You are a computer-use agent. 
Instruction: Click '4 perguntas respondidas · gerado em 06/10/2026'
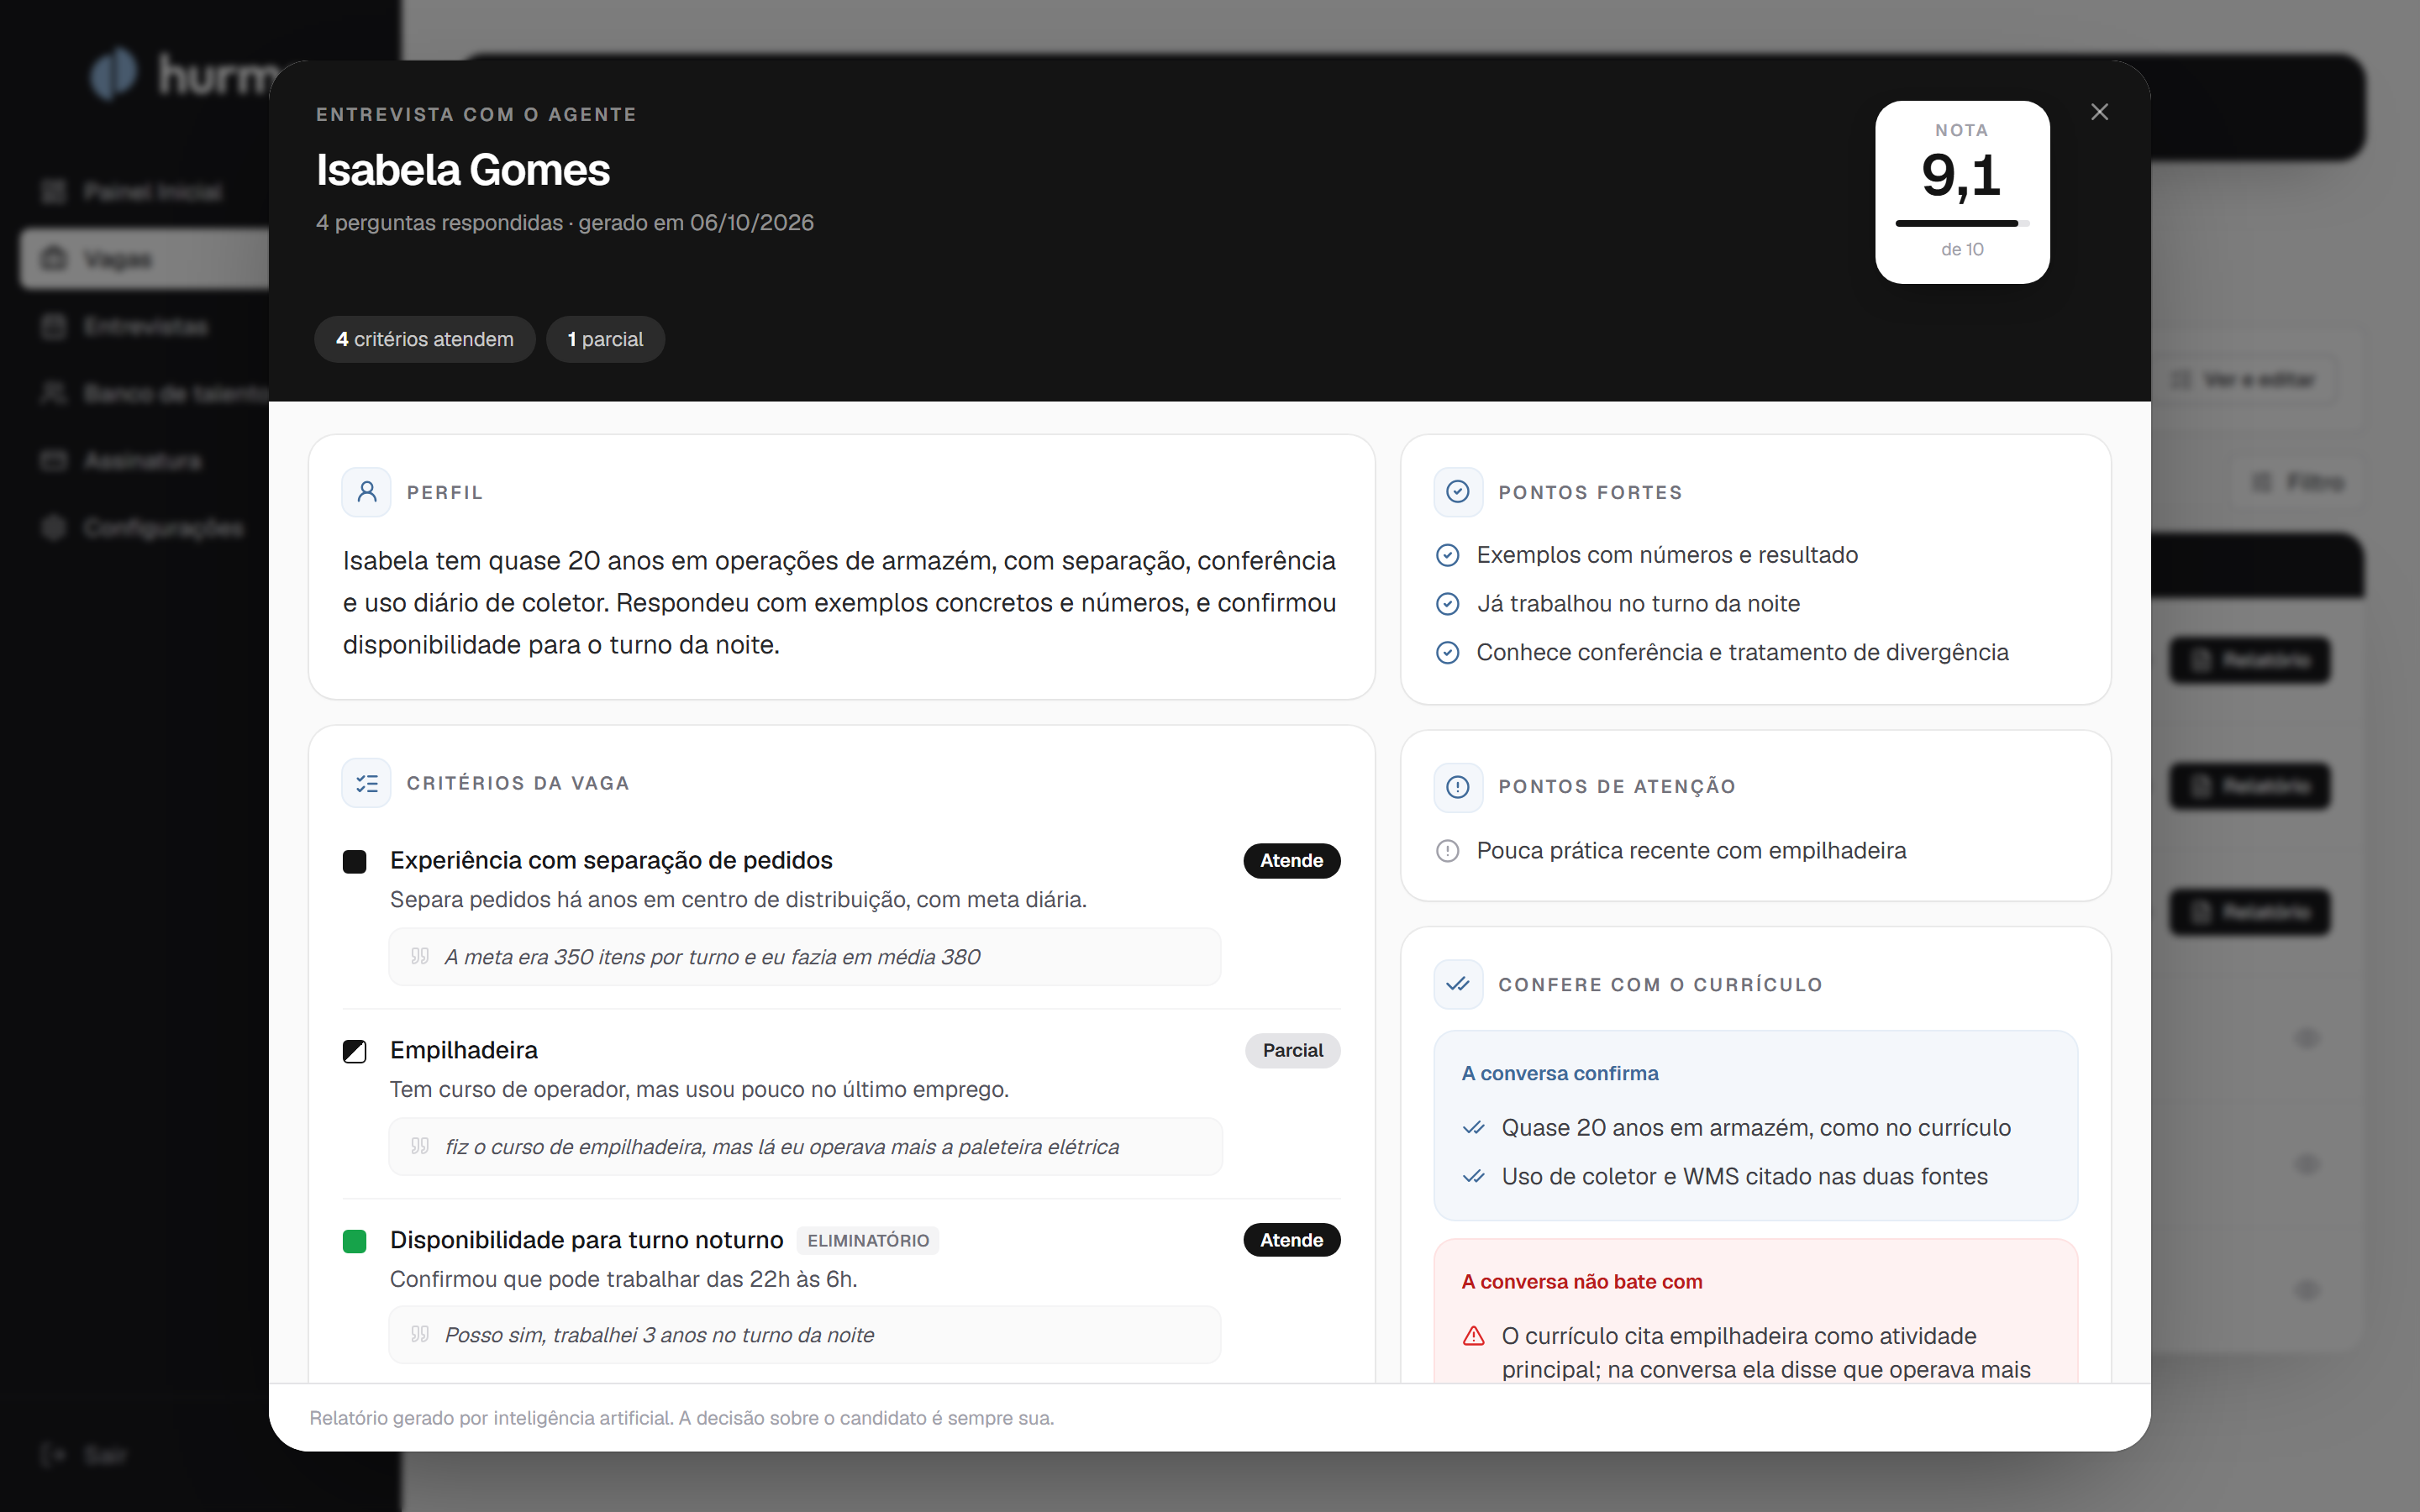565,222
